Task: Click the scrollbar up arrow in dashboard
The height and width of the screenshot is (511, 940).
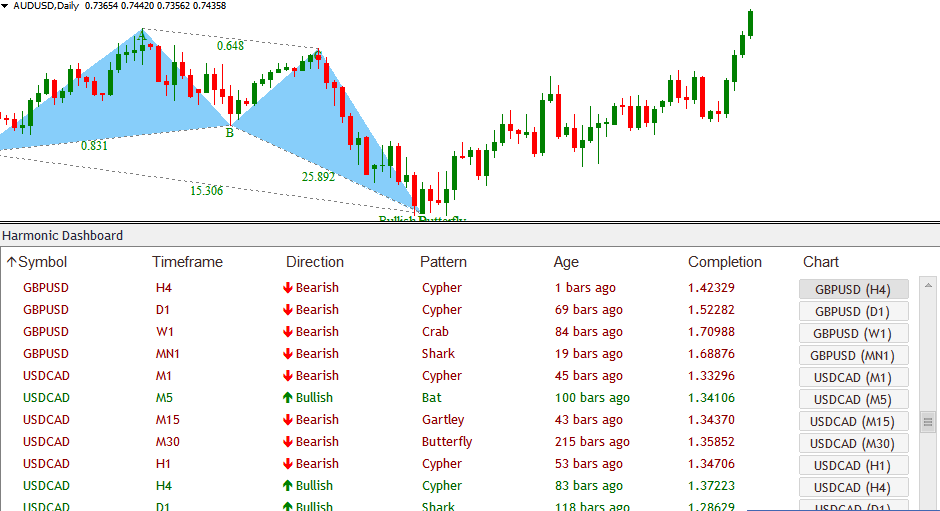Action: tap(928, 285)
